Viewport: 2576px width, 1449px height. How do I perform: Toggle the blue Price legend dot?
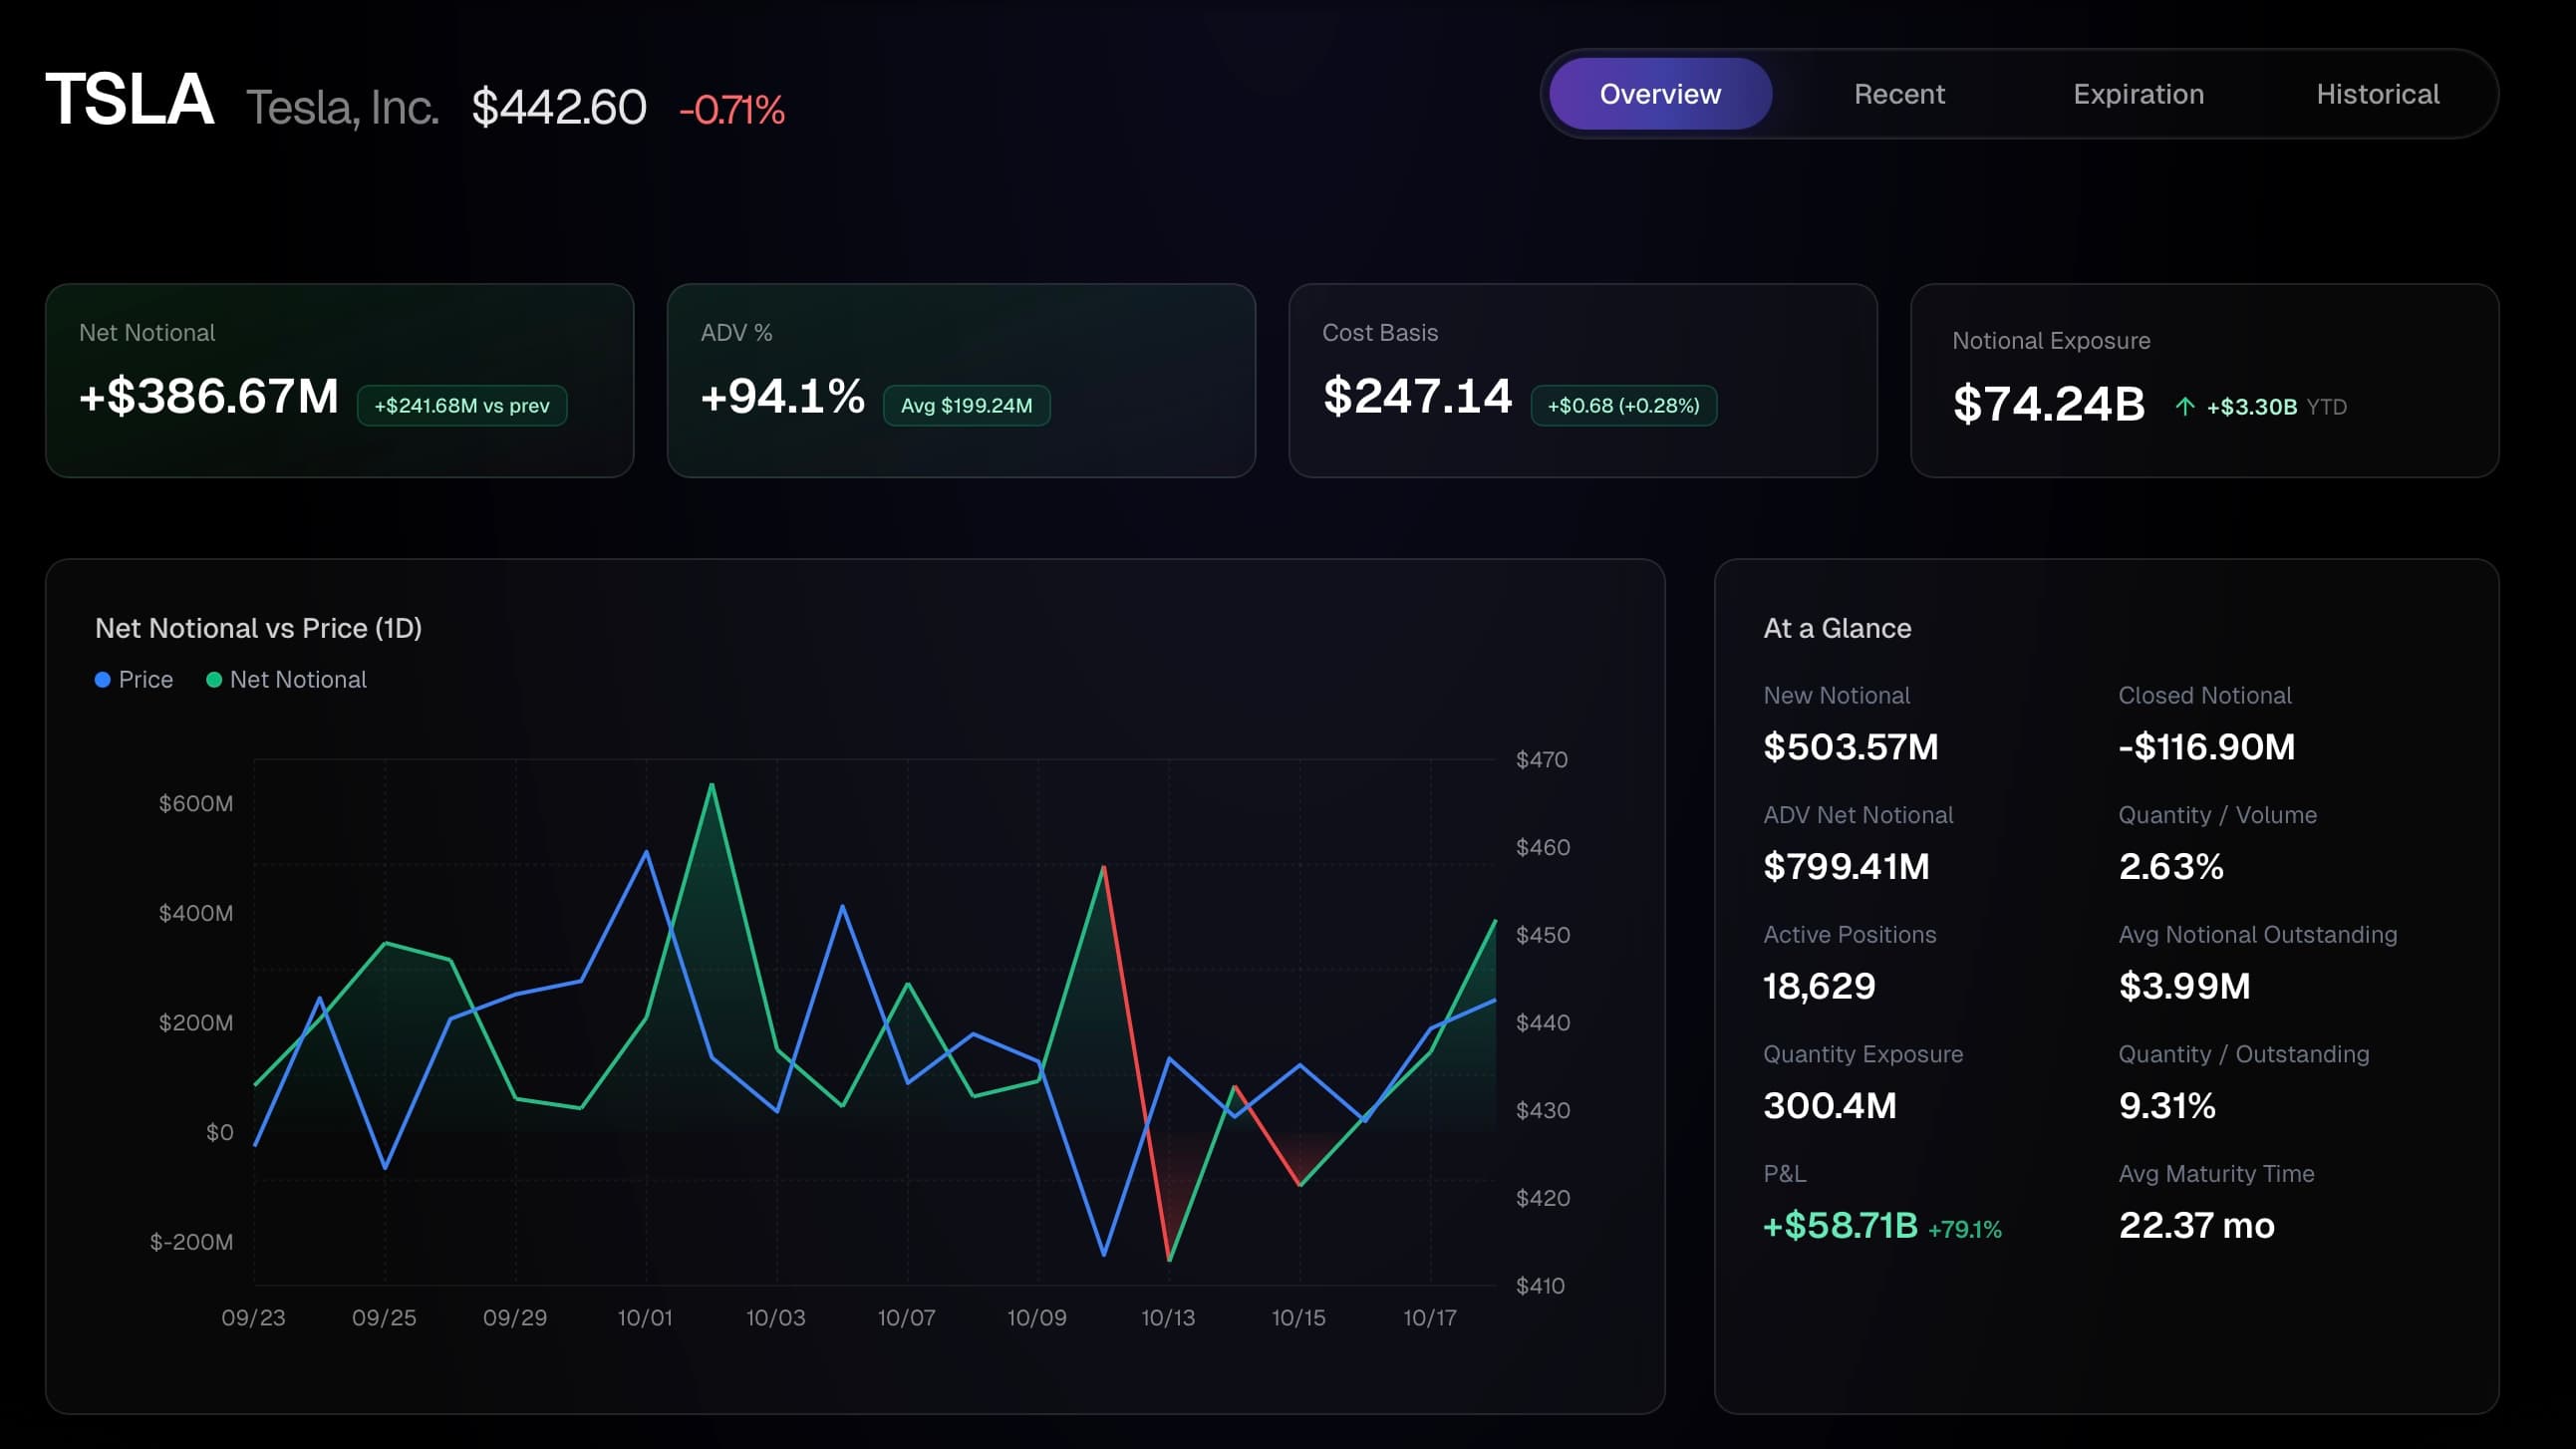pos(103,680)
